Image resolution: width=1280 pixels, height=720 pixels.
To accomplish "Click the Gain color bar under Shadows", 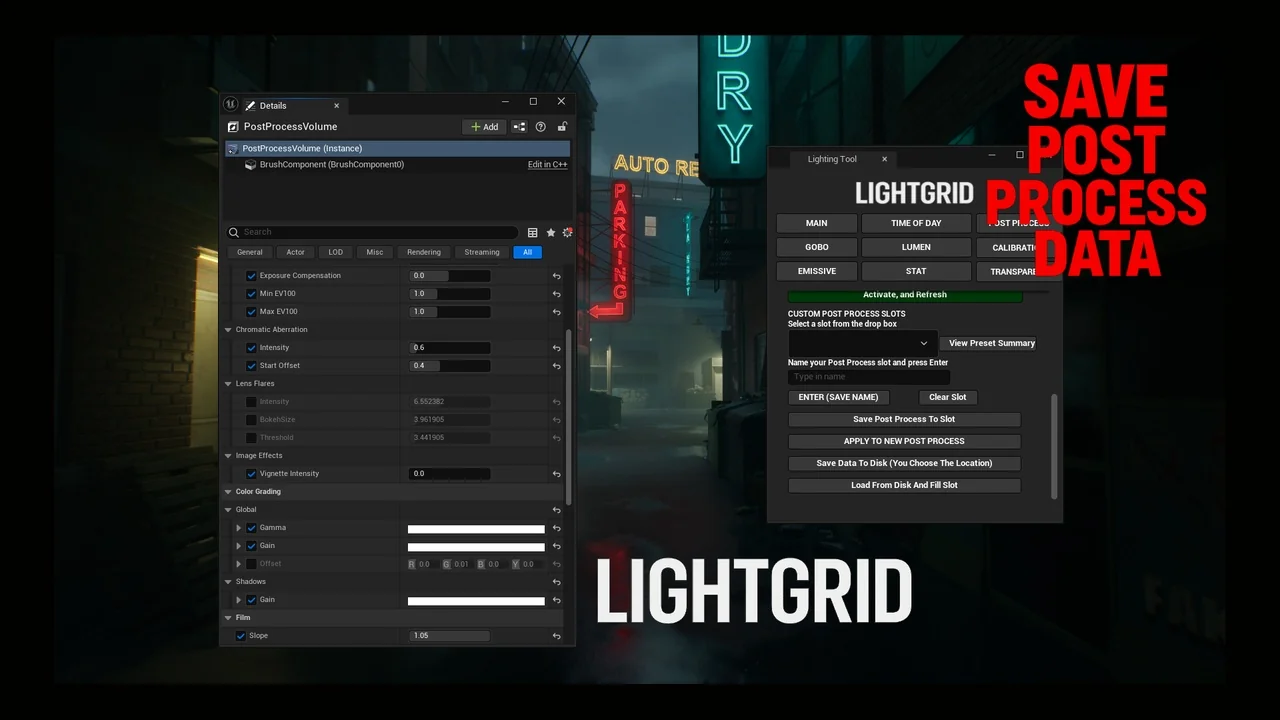I will pos(476,600).
